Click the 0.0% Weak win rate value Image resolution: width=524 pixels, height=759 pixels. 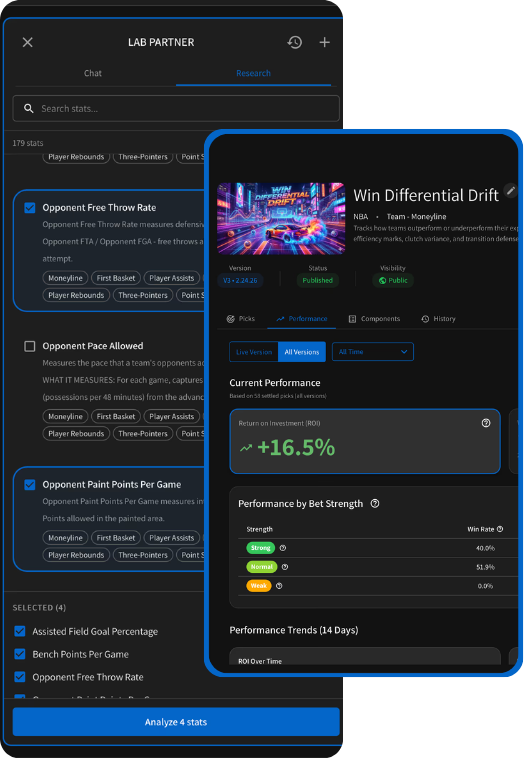pos(485,586)
